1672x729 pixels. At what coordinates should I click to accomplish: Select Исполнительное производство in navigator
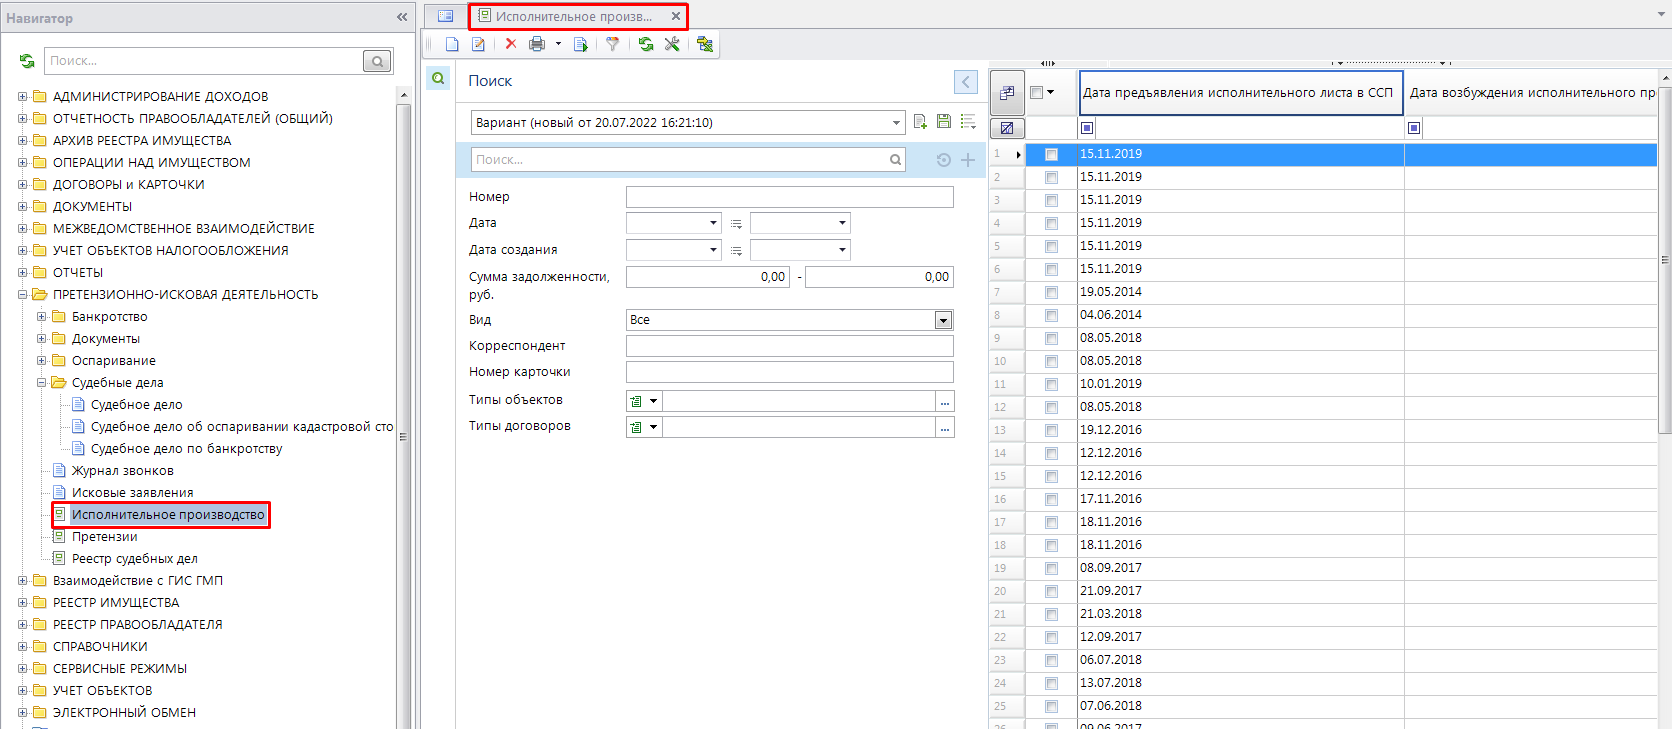pos(168,515)
